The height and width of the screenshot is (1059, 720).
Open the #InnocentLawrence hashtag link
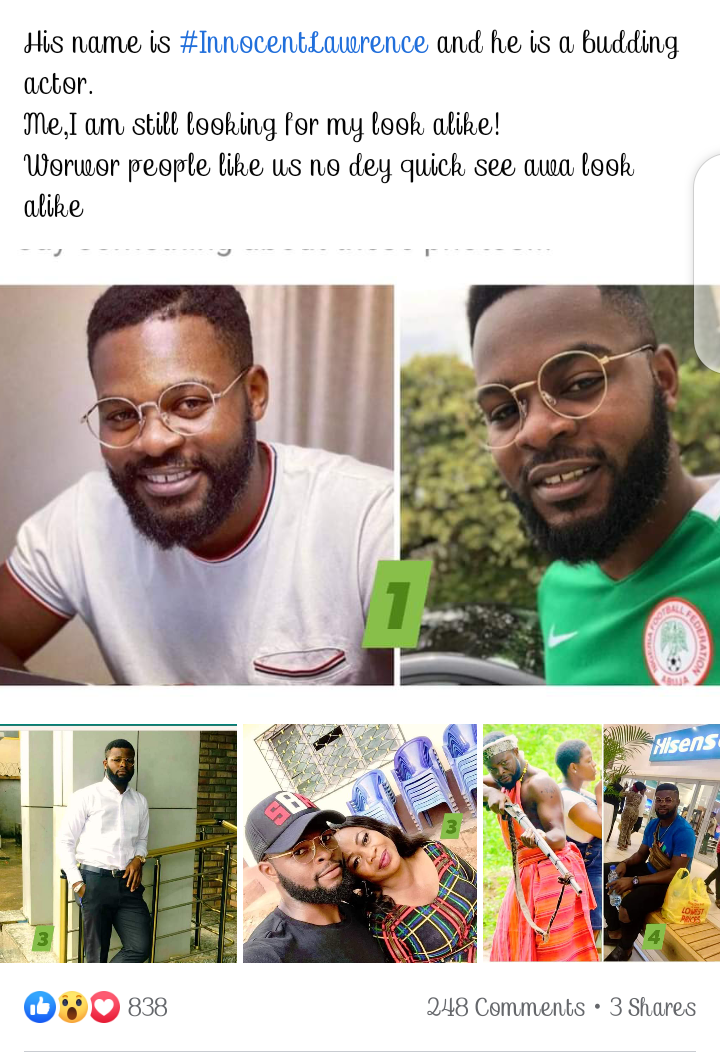coord(303,43)
